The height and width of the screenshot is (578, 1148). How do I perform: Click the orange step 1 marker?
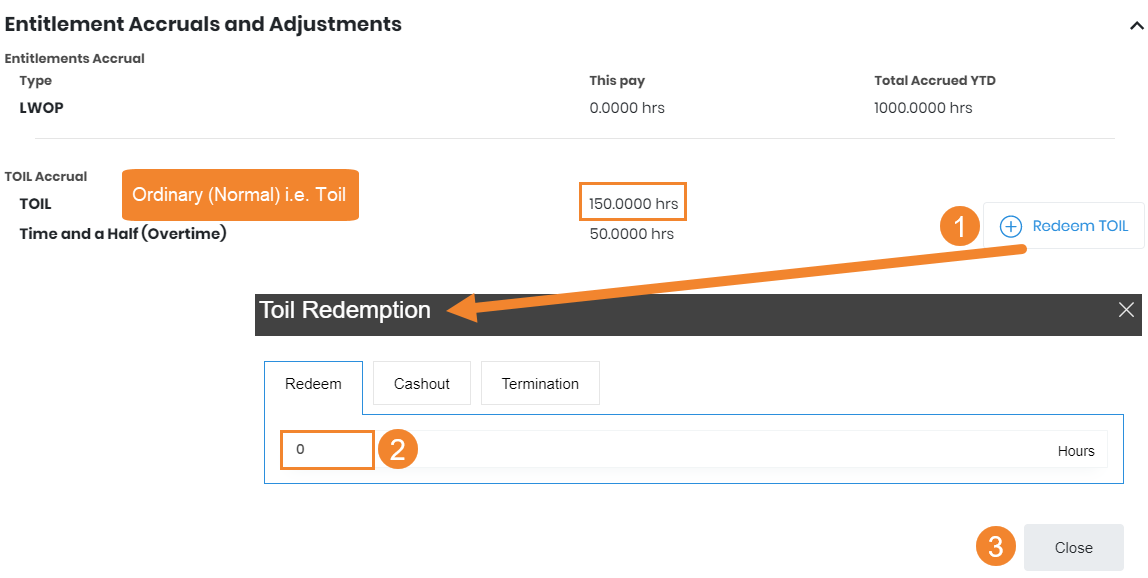(960, 226)
